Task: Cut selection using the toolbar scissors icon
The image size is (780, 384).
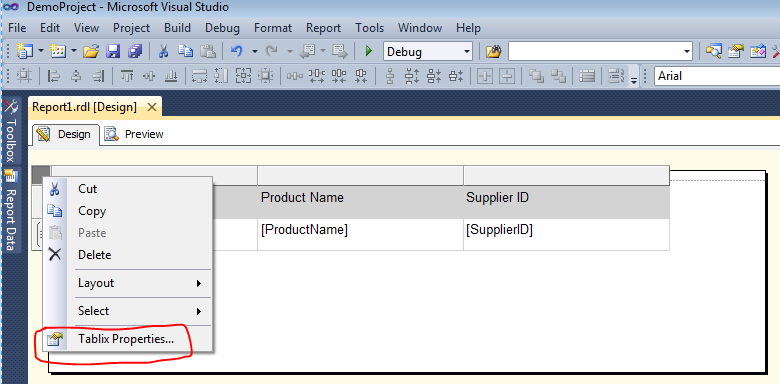Action: pos(163,51)
